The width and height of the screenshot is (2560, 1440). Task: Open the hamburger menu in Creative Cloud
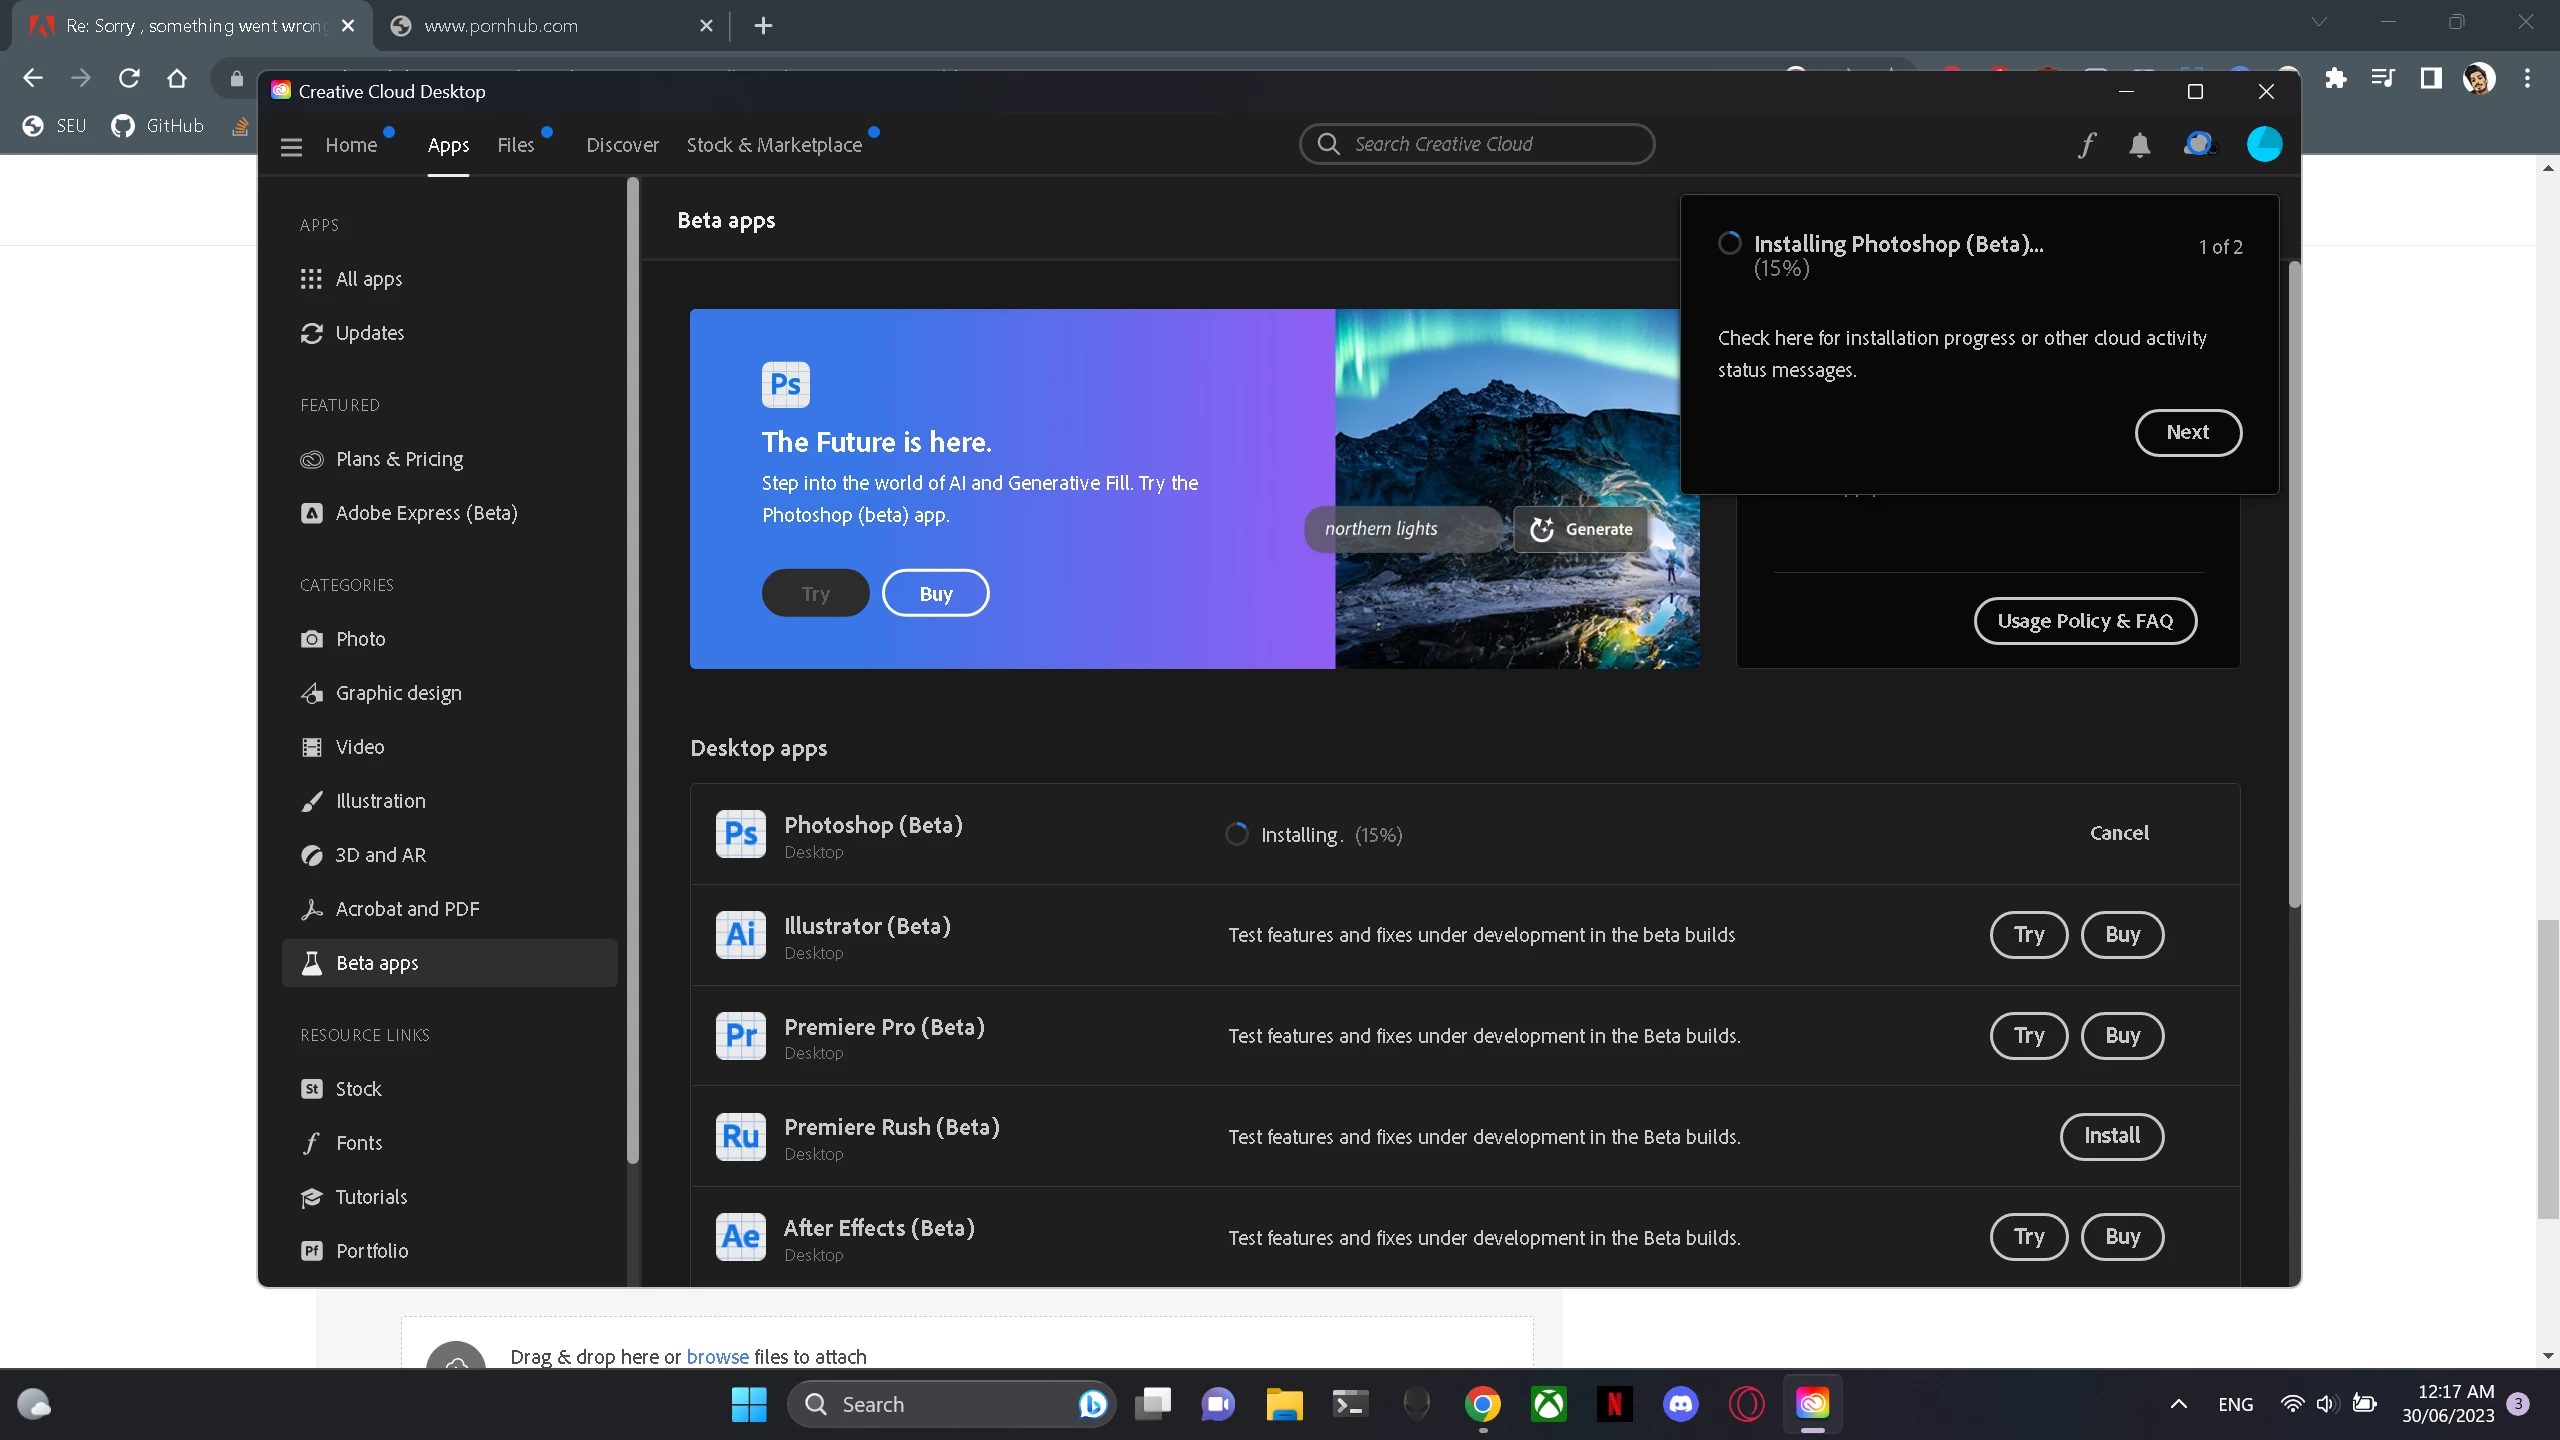[x=291, y=147]
